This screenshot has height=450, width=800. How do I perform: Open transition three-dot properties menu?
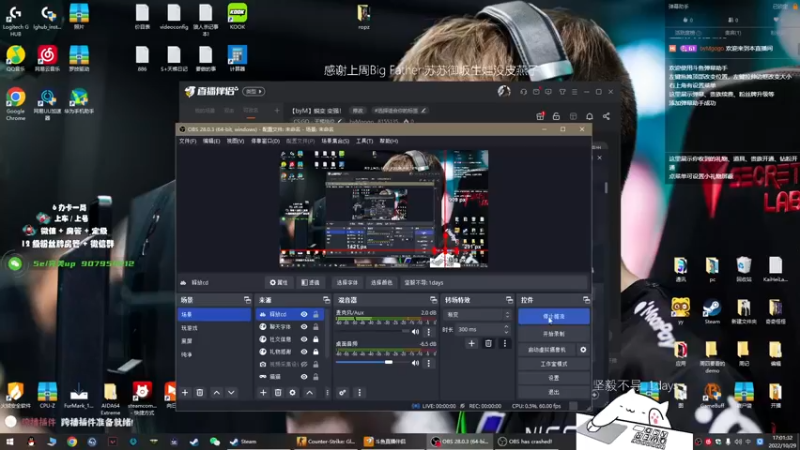click(505, 343)
